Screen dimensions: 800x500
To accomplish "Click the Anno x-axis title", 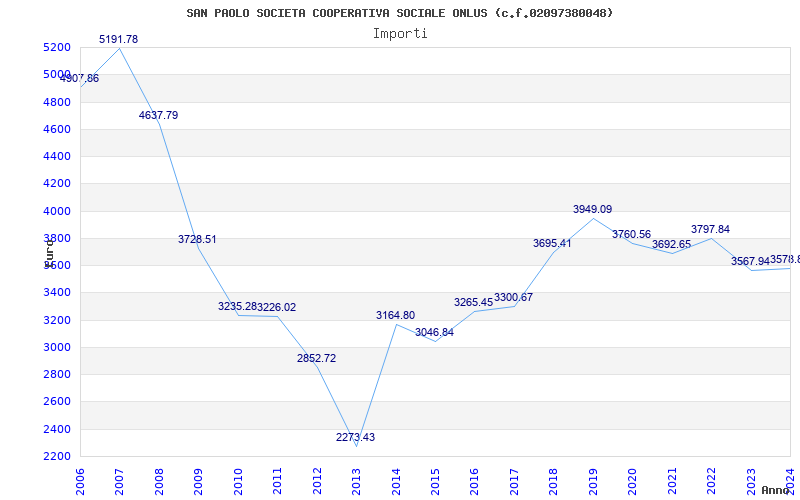I will (774, 490).
